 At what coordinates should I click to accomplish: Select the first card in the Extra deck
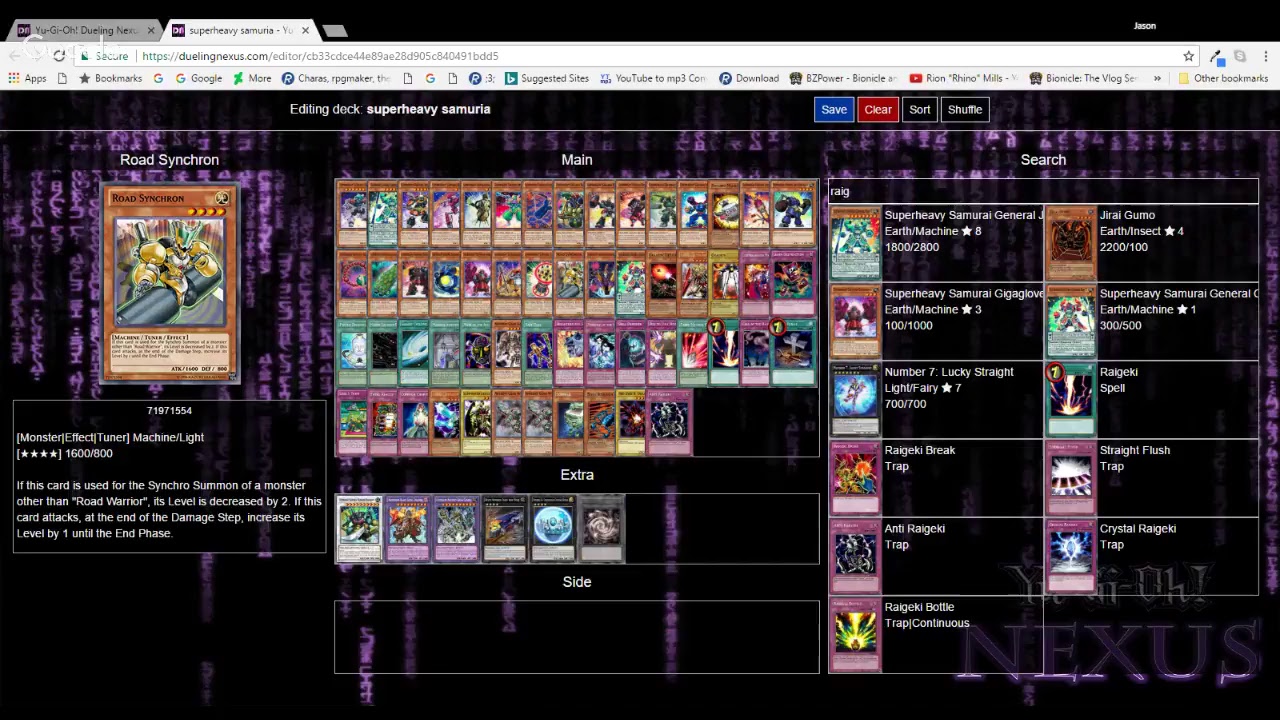(x=359, y=529)
